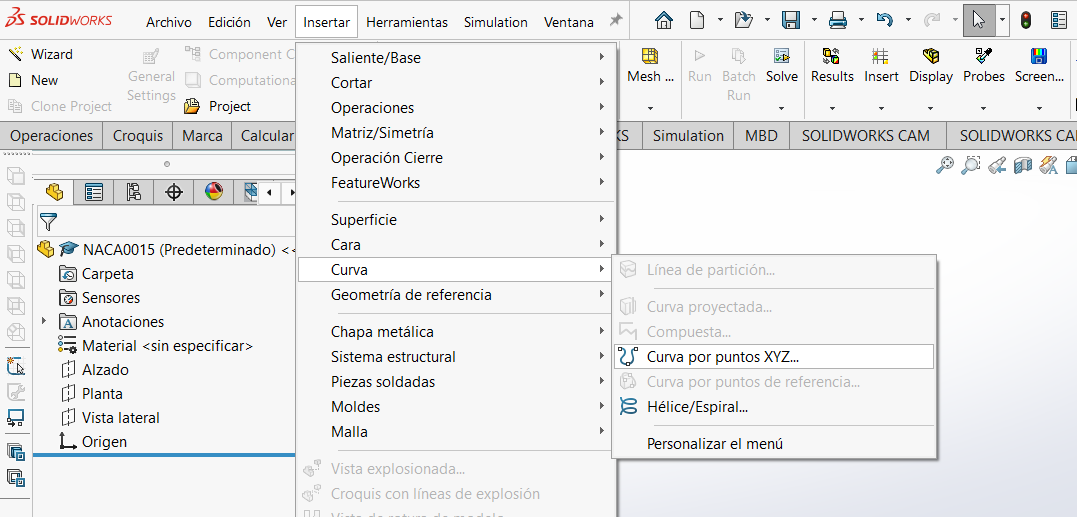Click the Rebuild traffic light icon
1077x517 pixels.
click(x=1026, y=20)
